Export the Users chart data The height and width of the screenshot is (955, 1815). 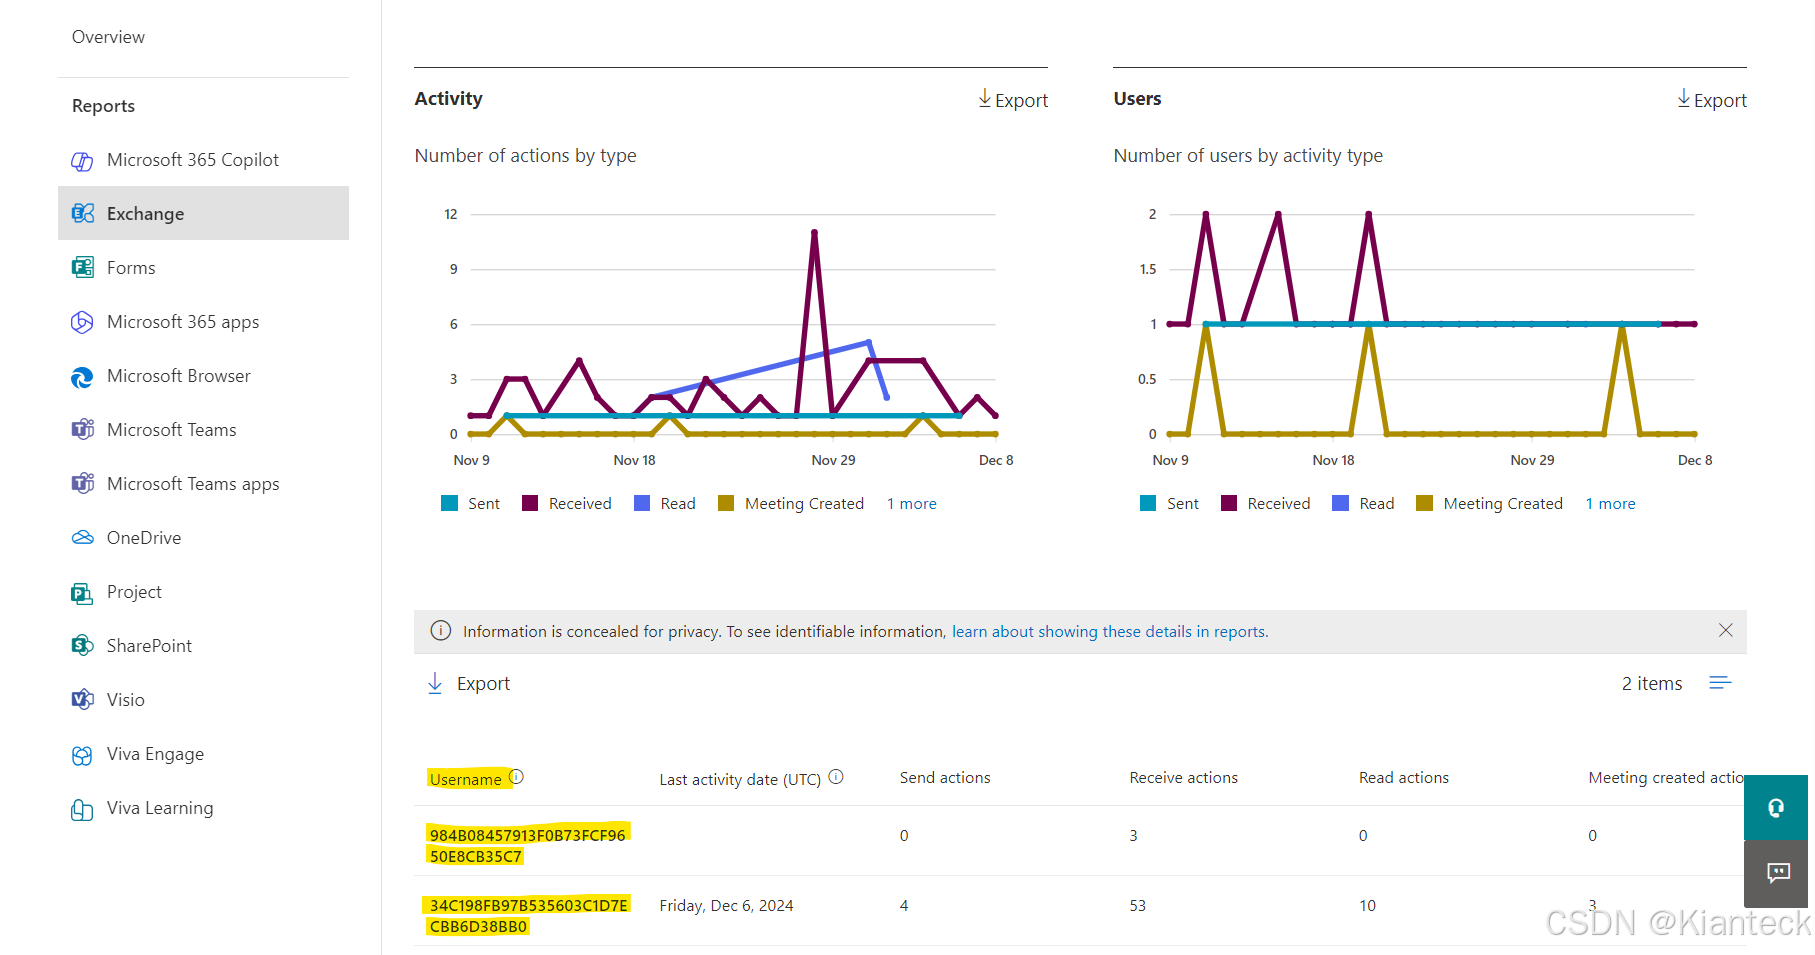click(1712, 100)
